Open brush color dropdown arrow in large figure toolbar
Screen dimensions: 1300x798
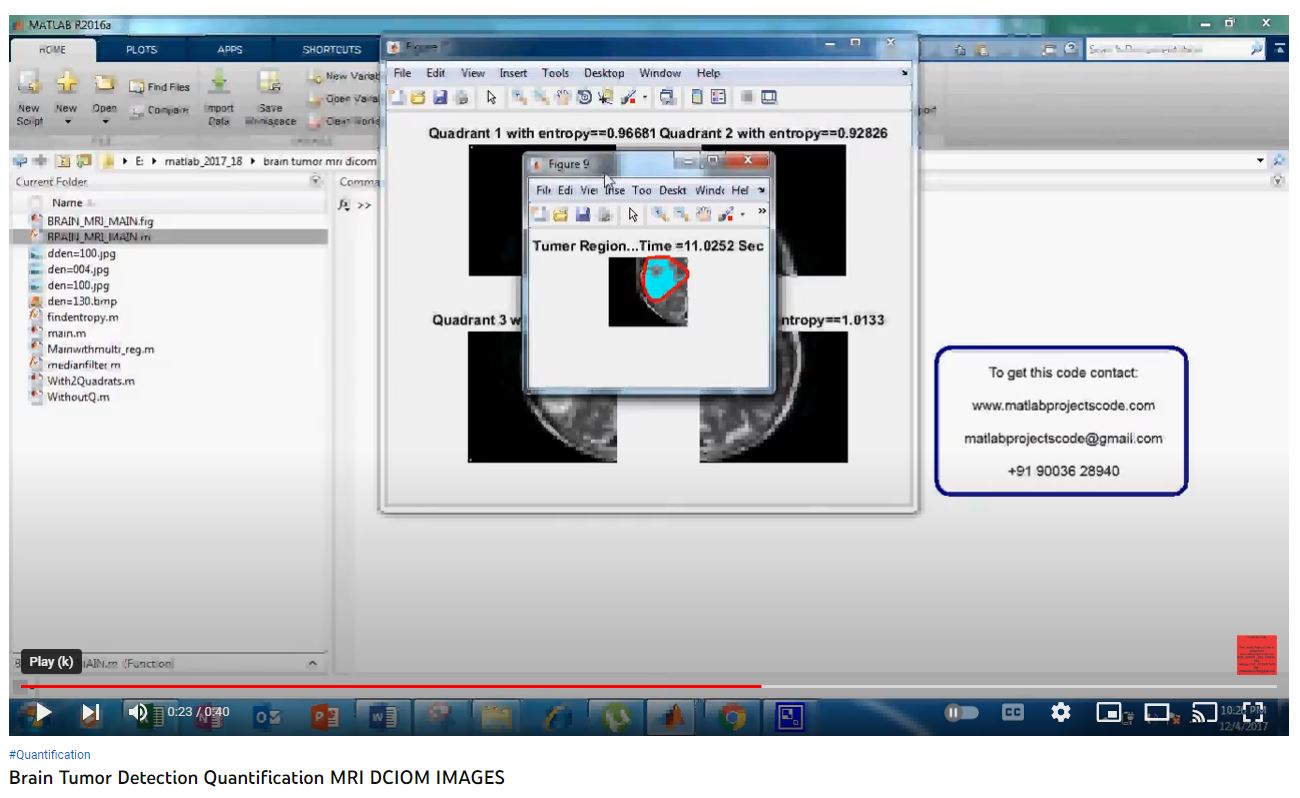(645, 98)
